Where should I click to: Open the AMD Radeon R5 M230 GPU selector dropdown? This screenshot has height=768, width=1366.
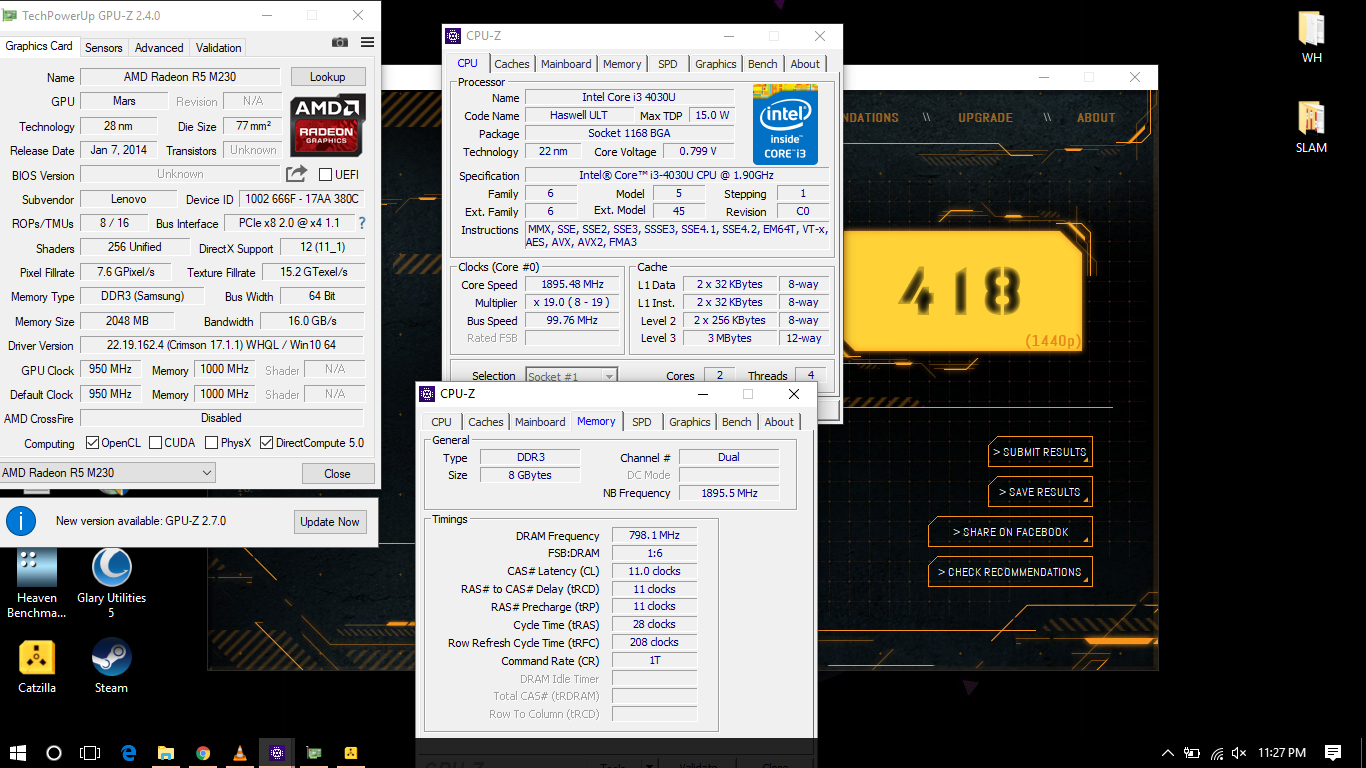point(107,473)
